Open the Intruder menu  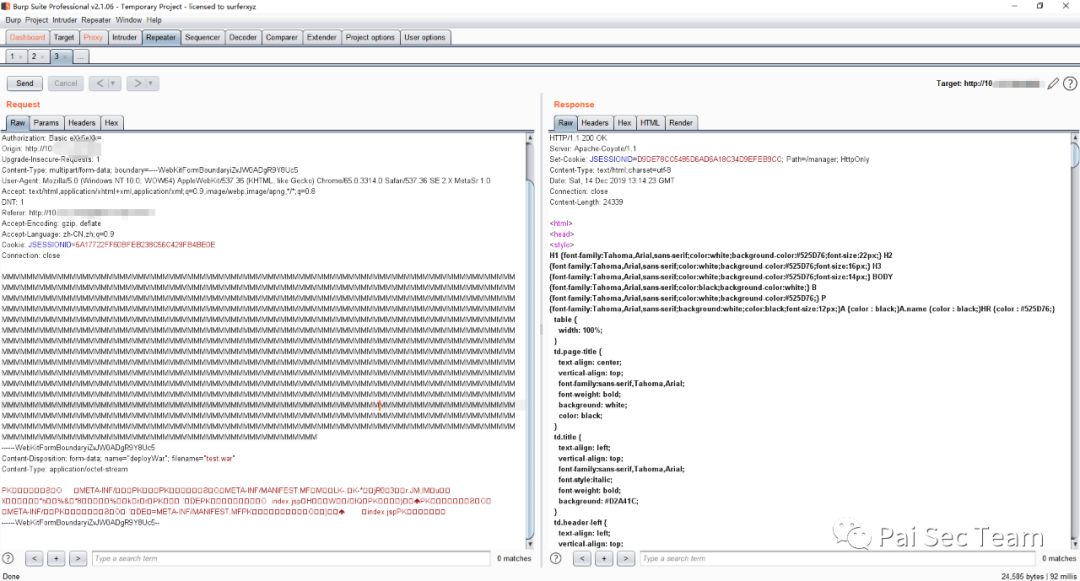tap(65, 20)
